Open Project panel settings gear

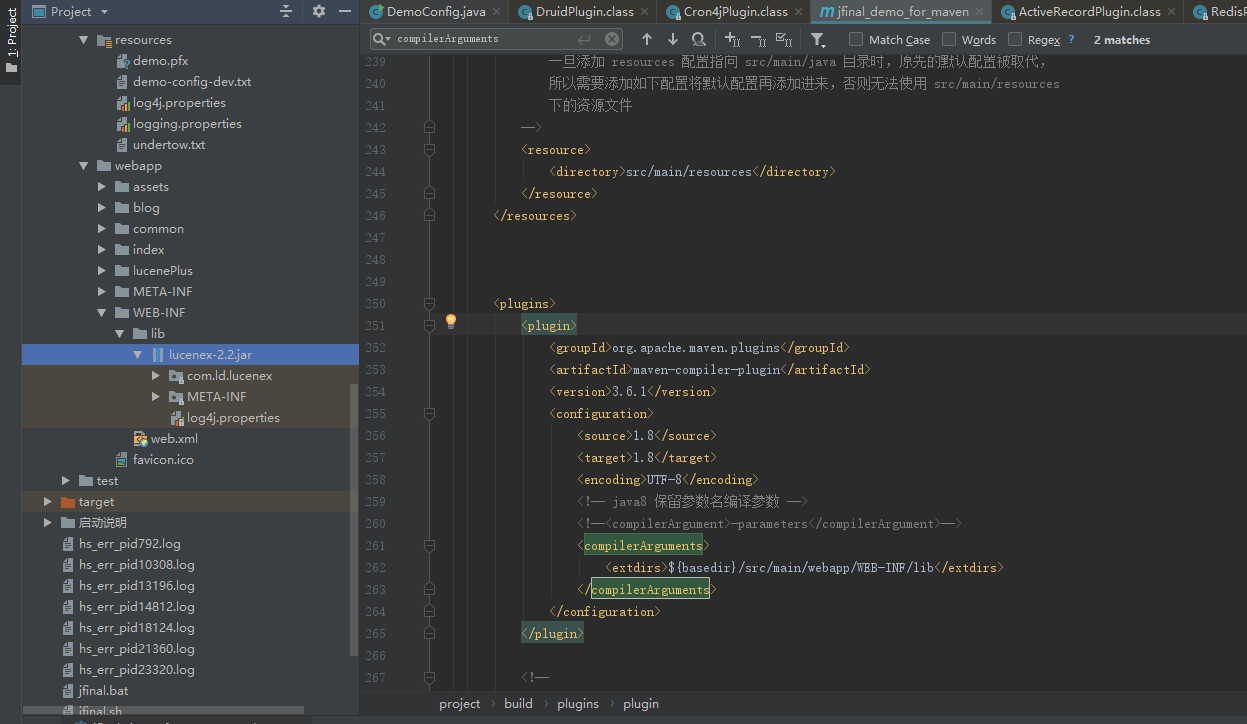coord(319,11)
